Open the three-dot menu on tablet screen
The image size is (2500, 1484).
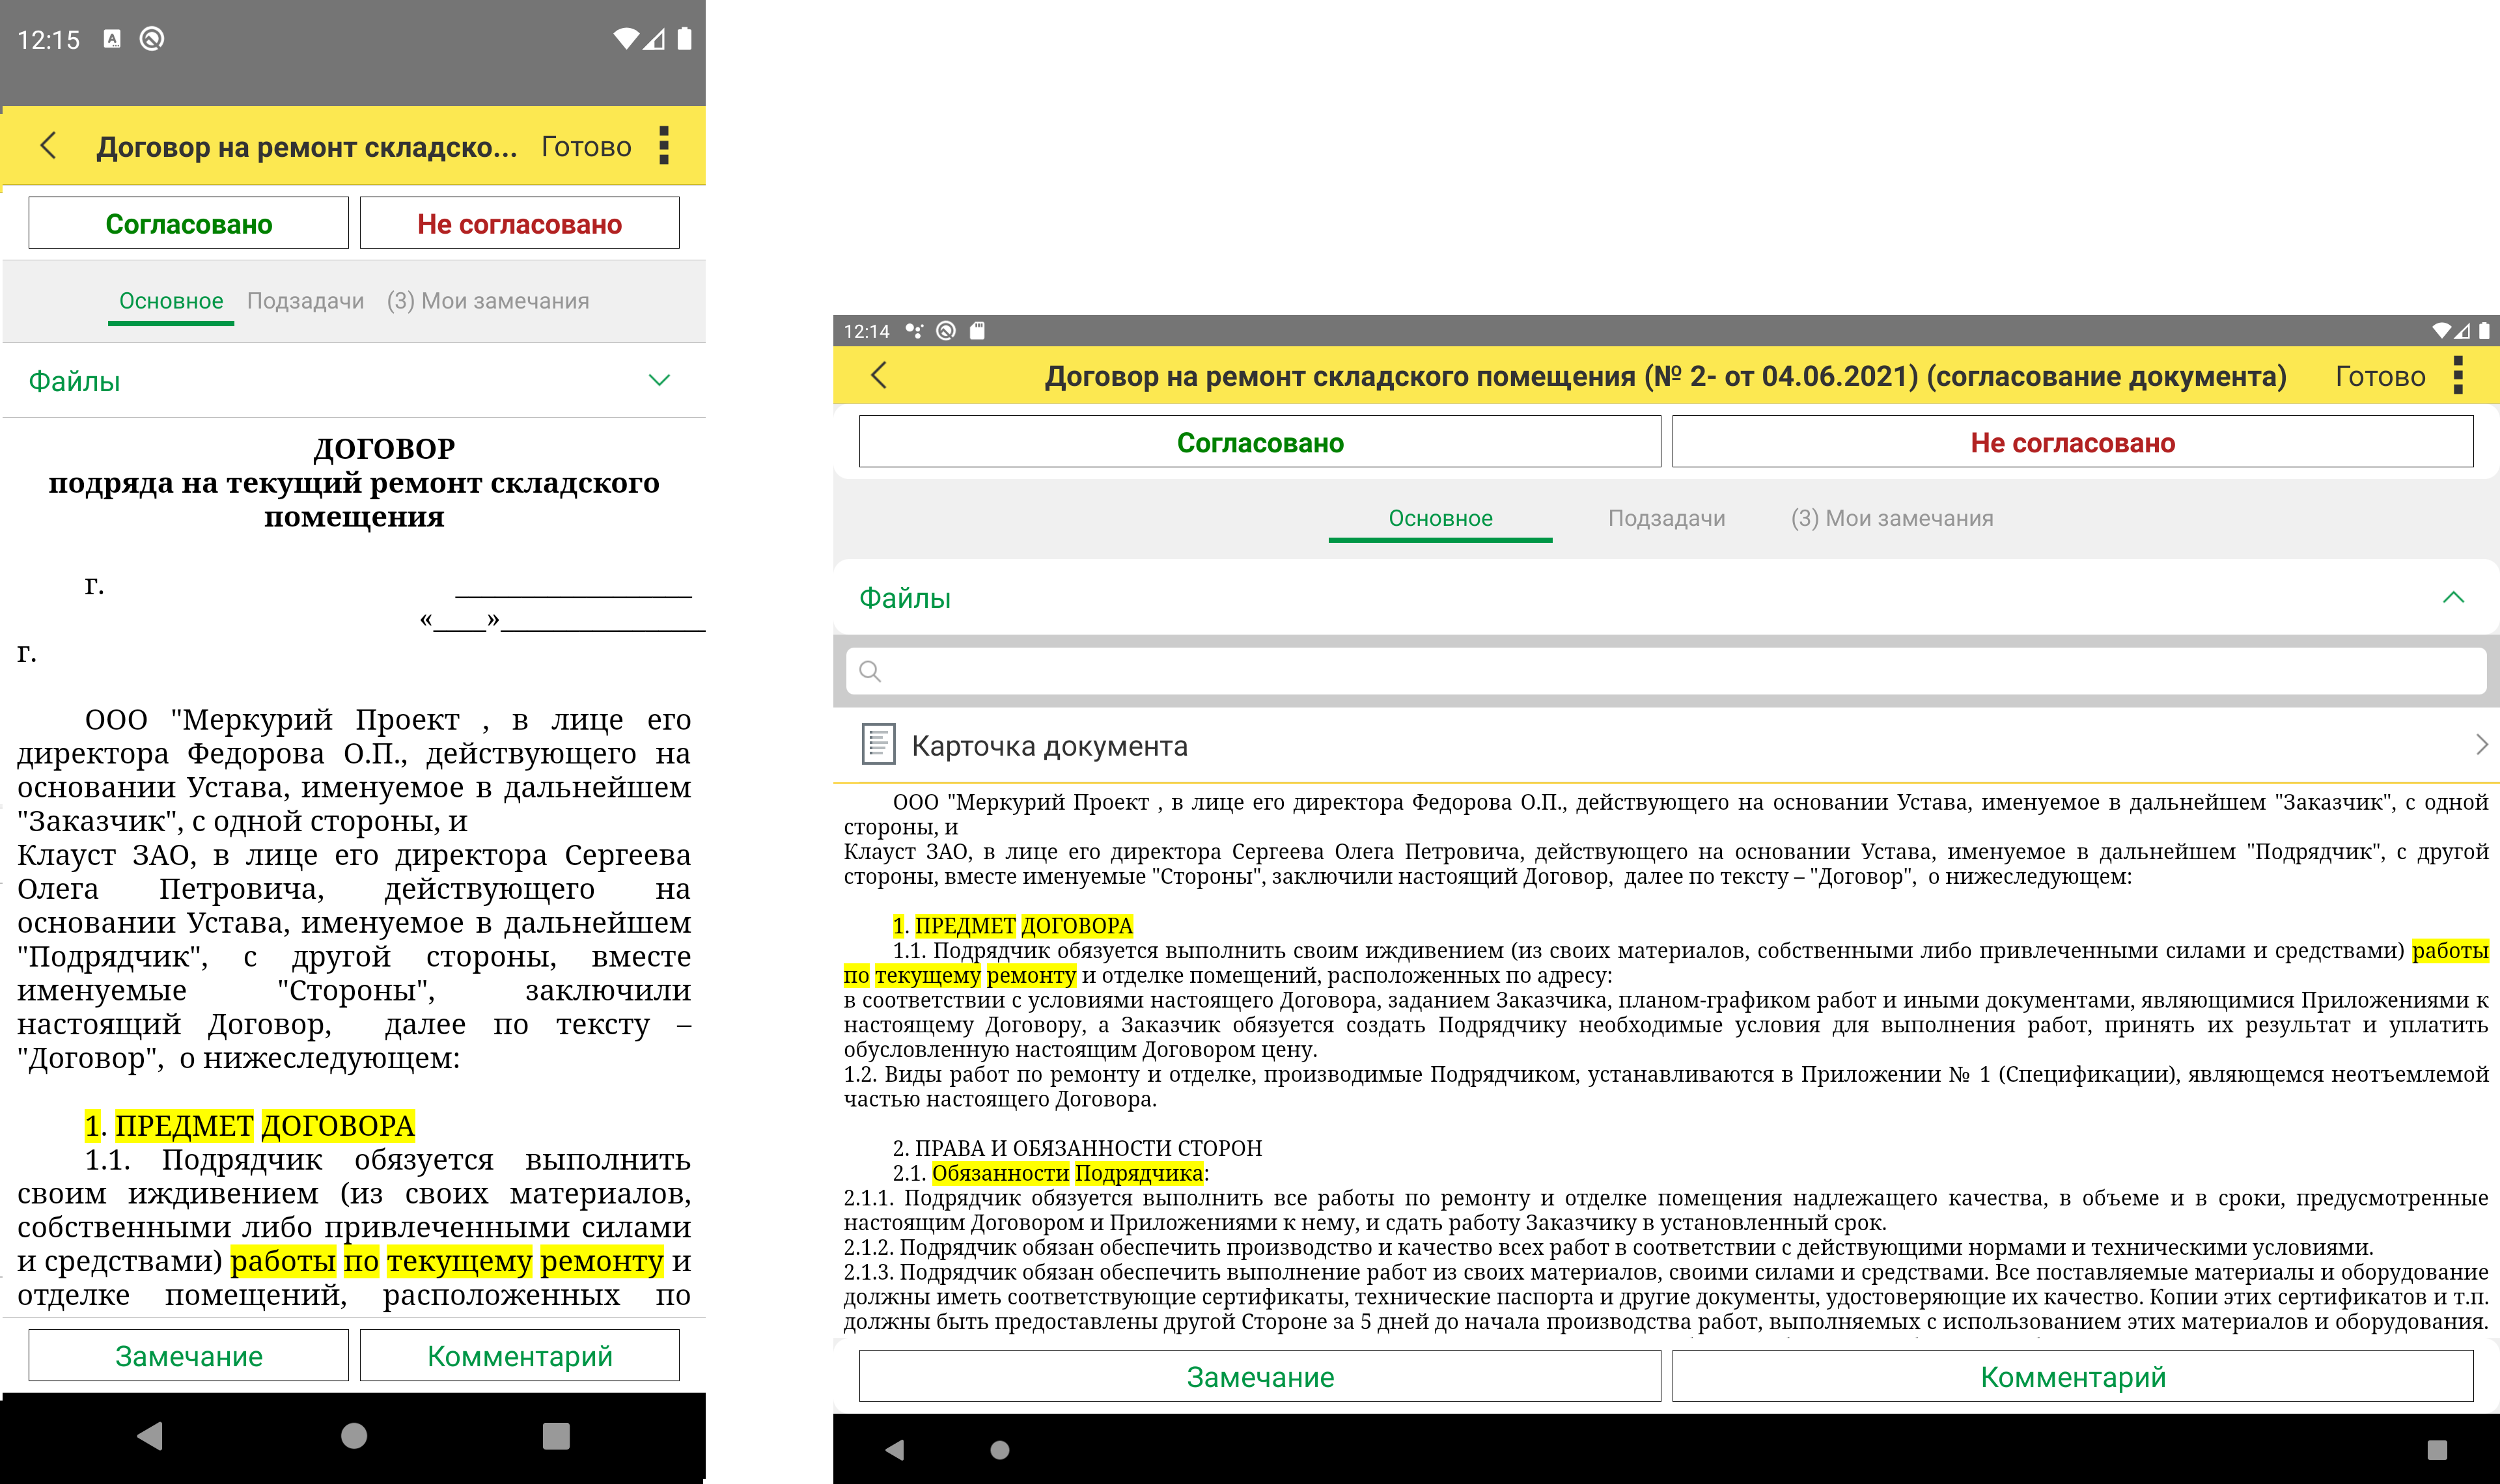point(2458,376)
